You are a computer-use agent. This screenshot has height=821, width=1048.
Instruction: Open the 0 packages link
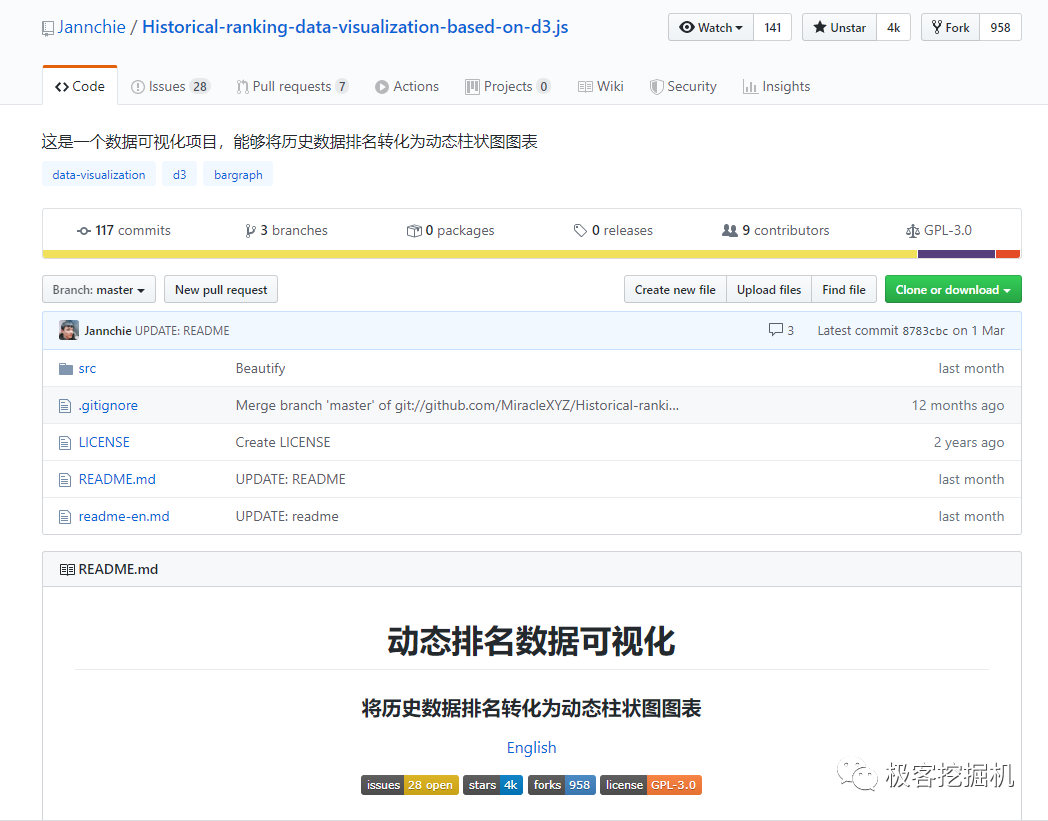(x=450, y=231)
